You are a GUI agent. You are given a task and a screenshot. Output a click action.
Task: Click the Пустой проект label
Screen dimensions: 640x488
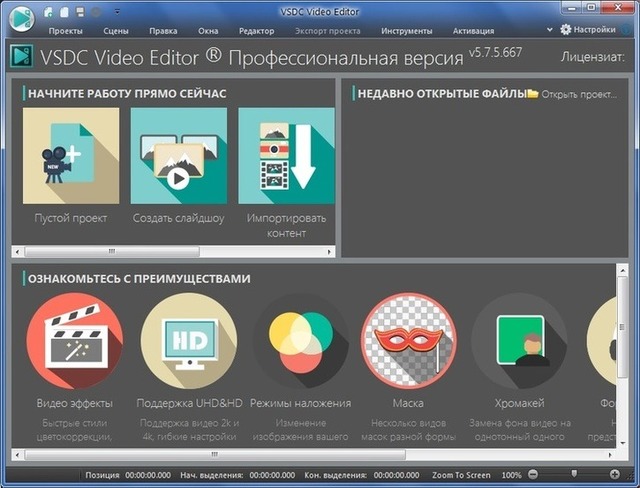(x=71, y=218)
